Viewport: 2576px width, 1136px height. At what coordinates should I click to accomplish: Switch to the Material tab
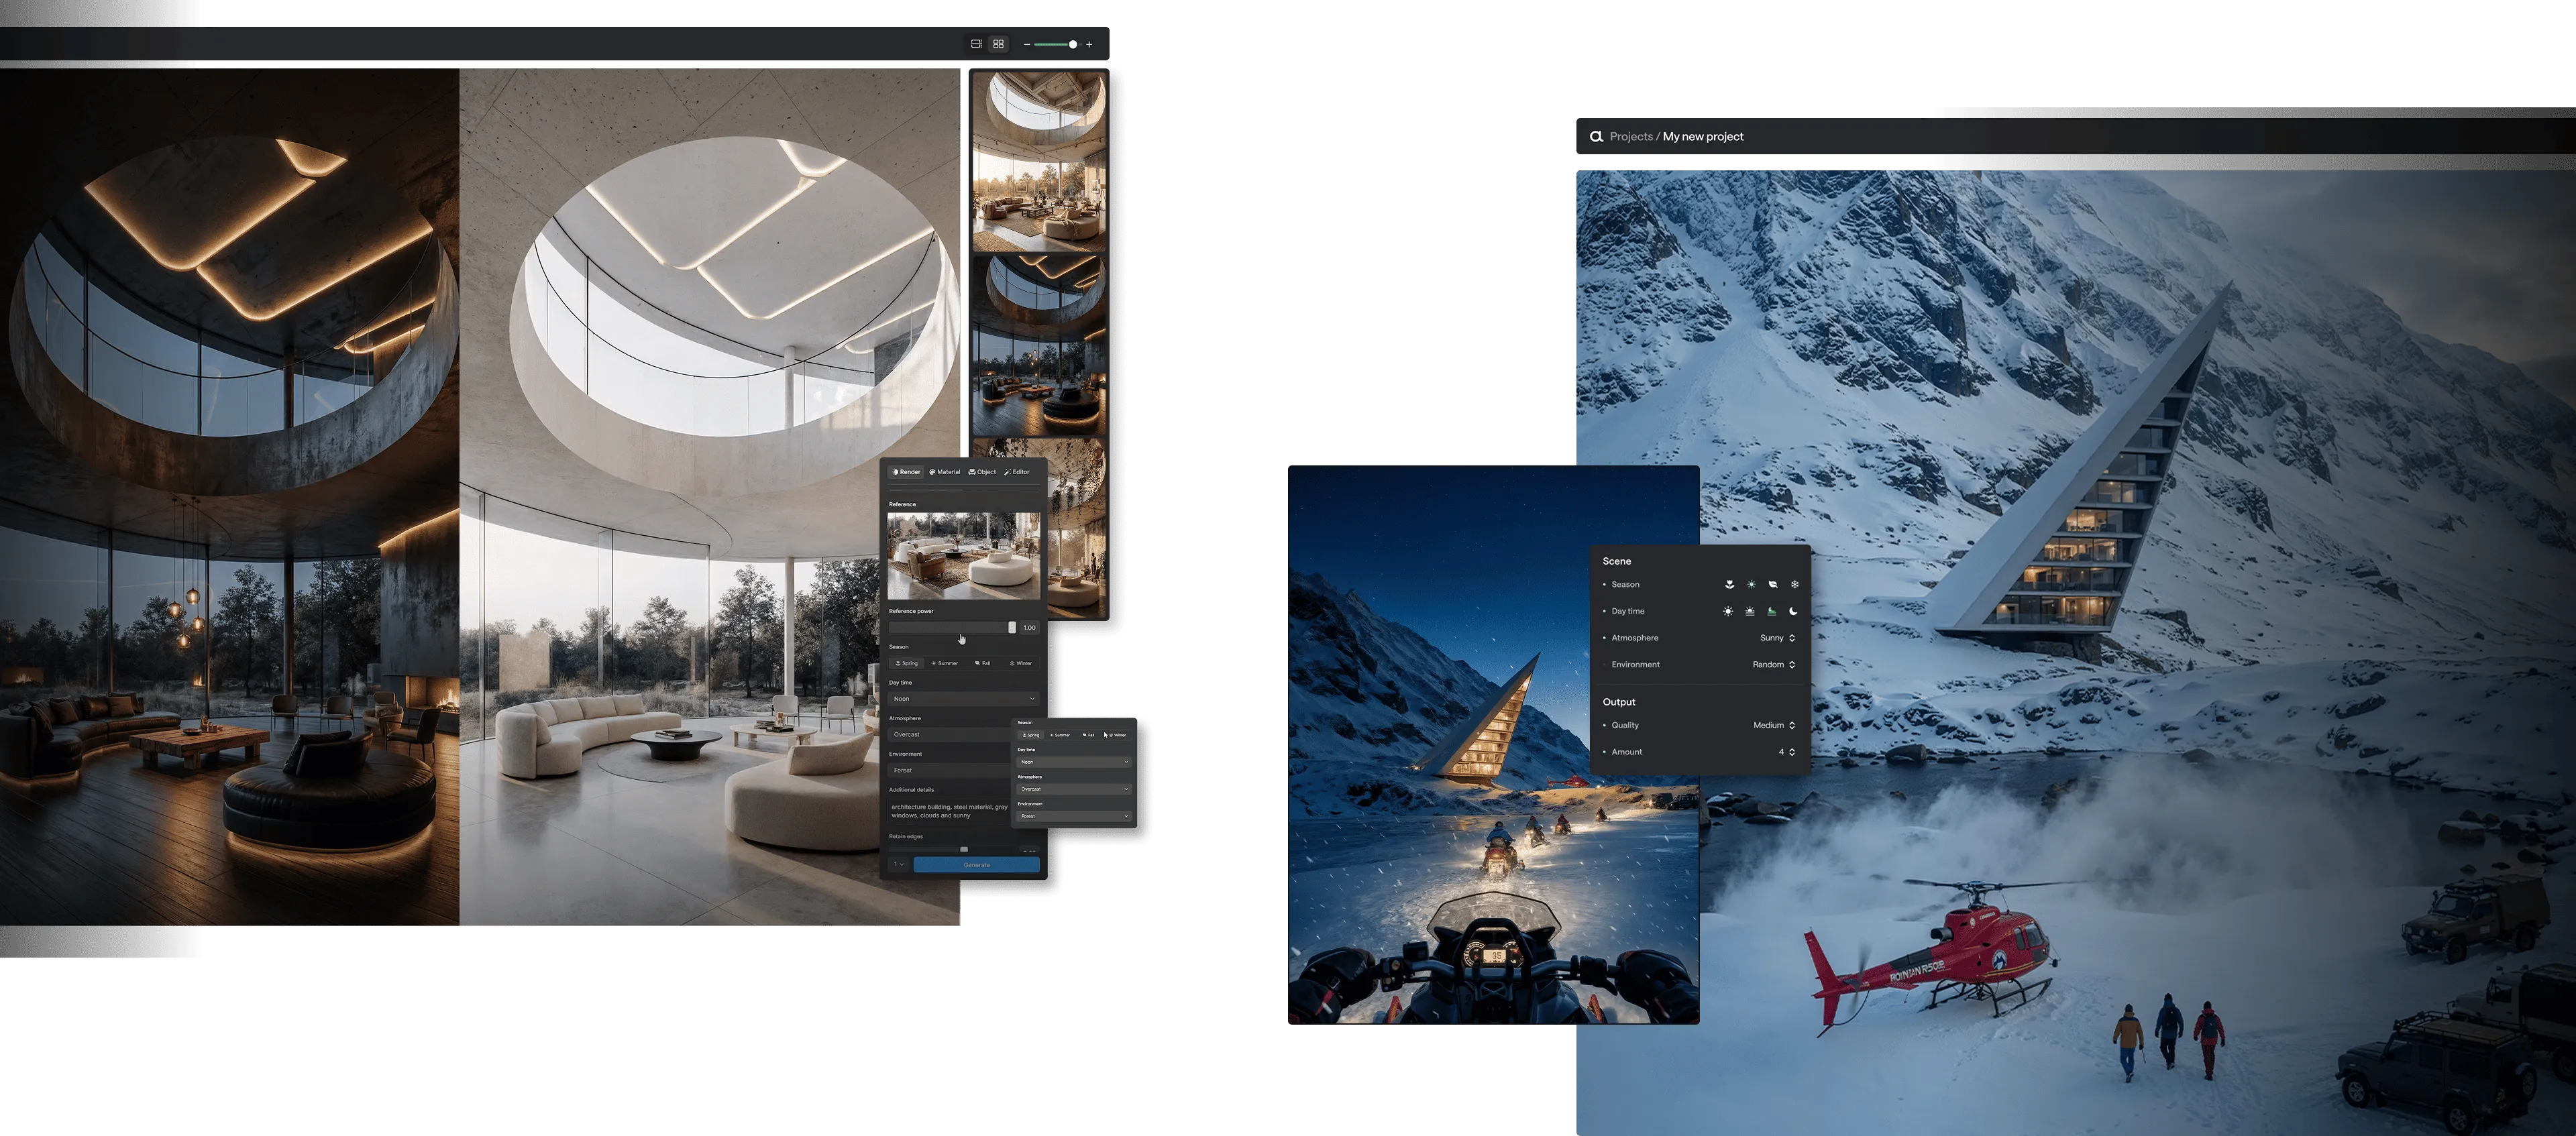tap(944, 472)
